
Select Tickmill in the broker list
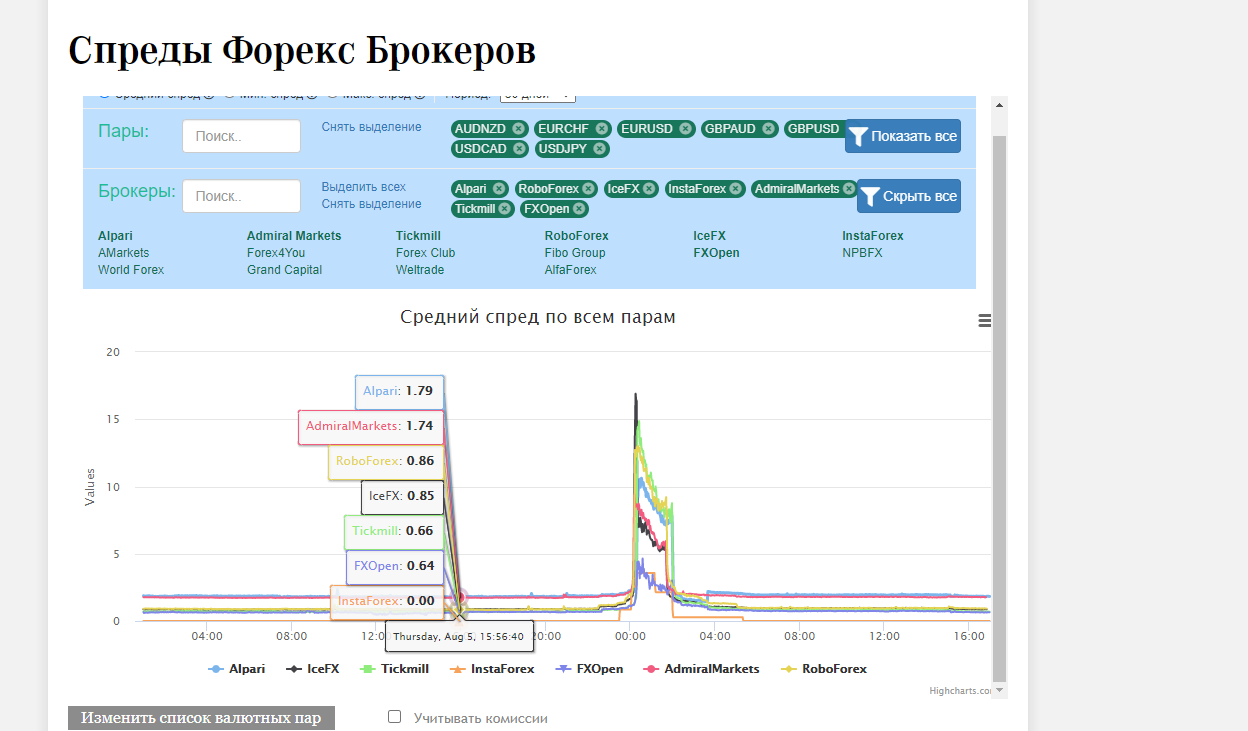(x=418, y=236)
